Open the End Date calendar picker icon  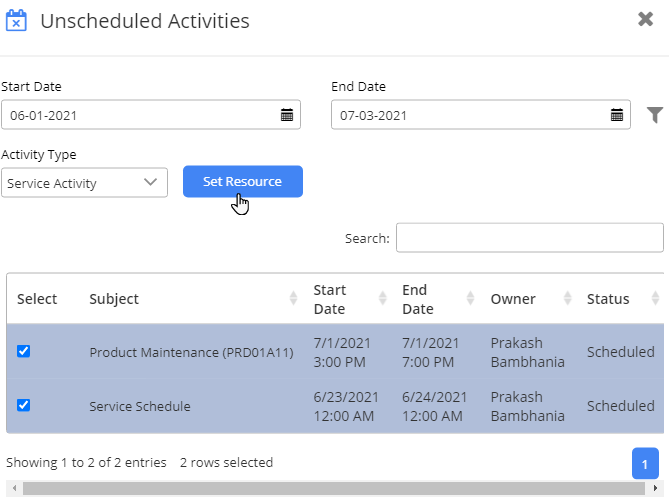[617, 115]
